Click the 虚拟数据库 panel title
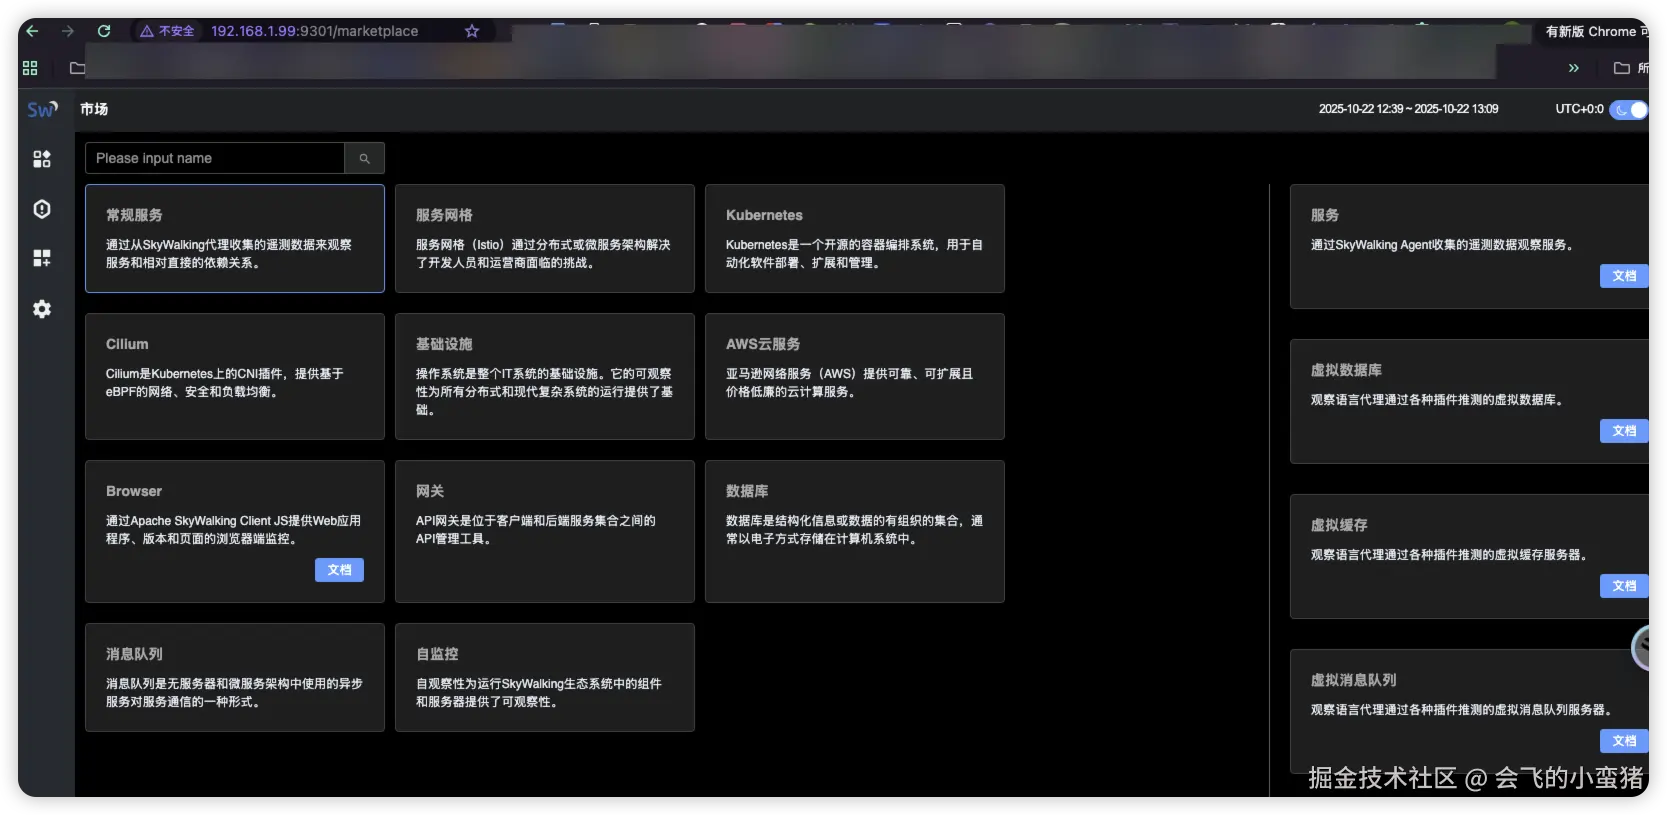The width and height of the screenshot is (1667, 815). 1346,370
